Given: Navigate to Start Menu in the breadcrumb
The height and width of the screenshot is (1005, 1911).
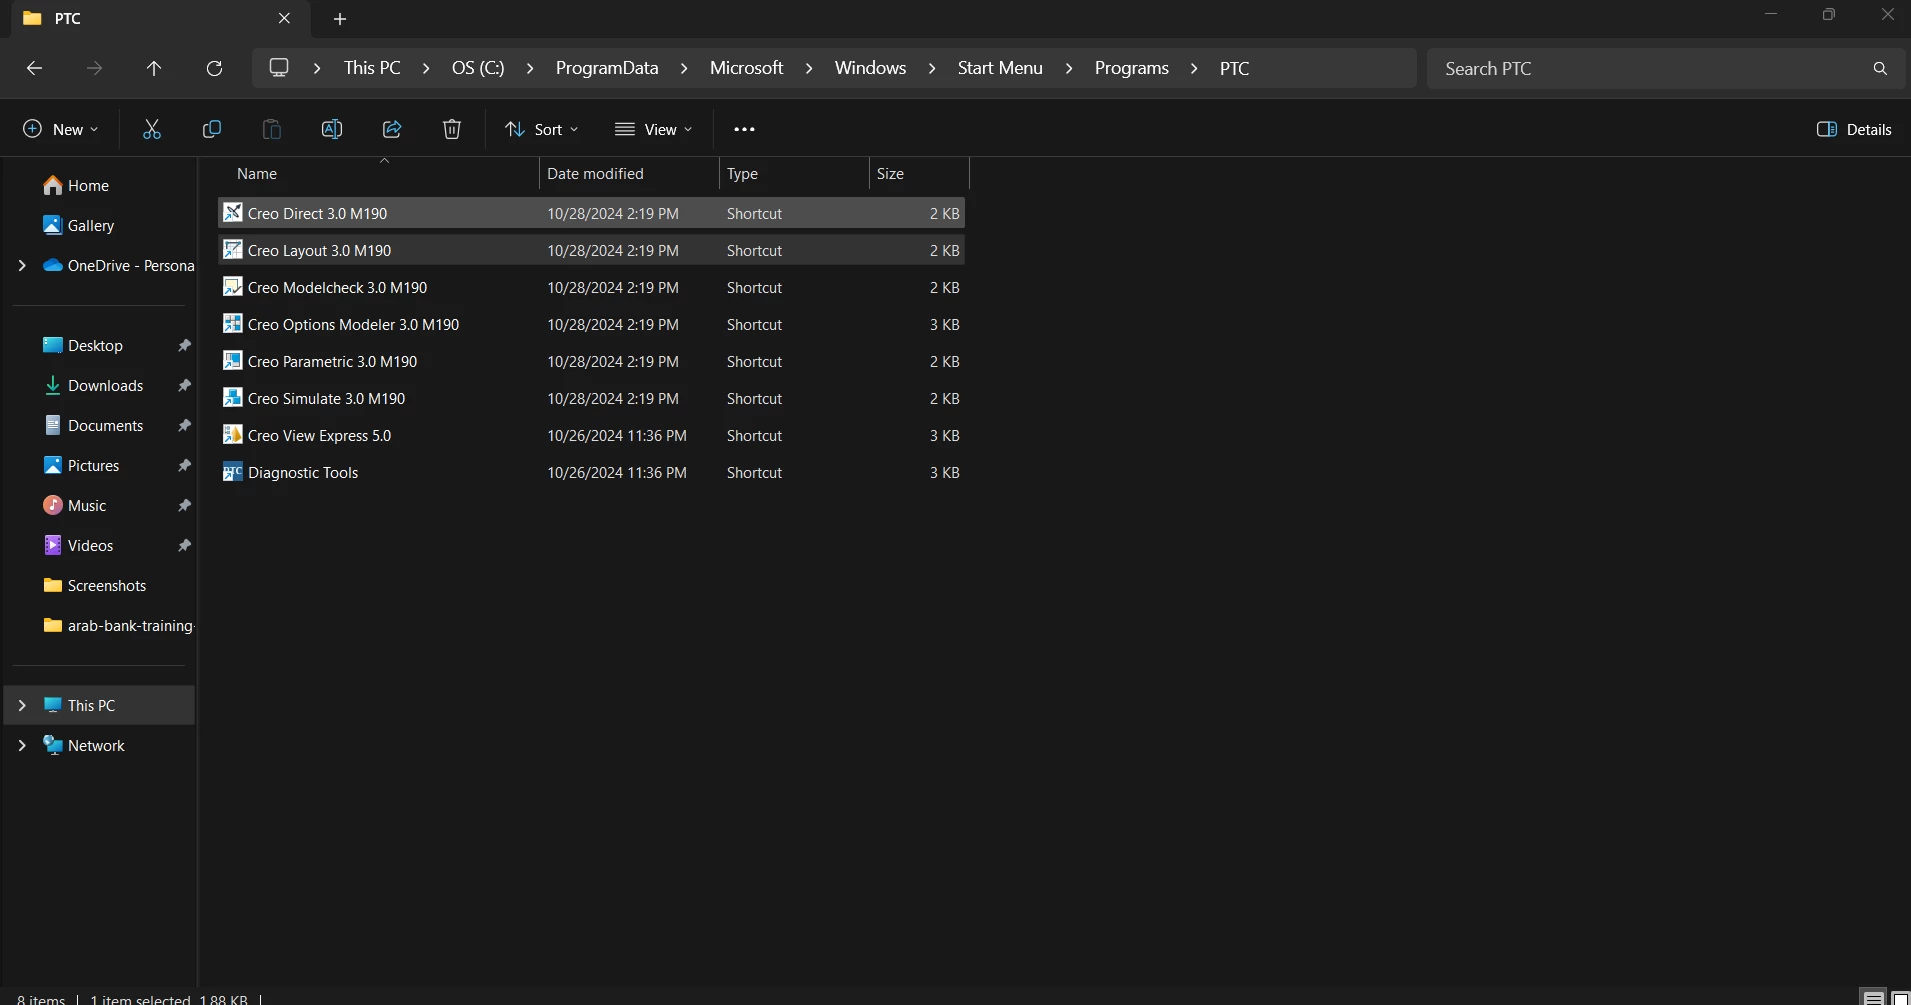Looking at the screenshot, I should pos(1000,68).
